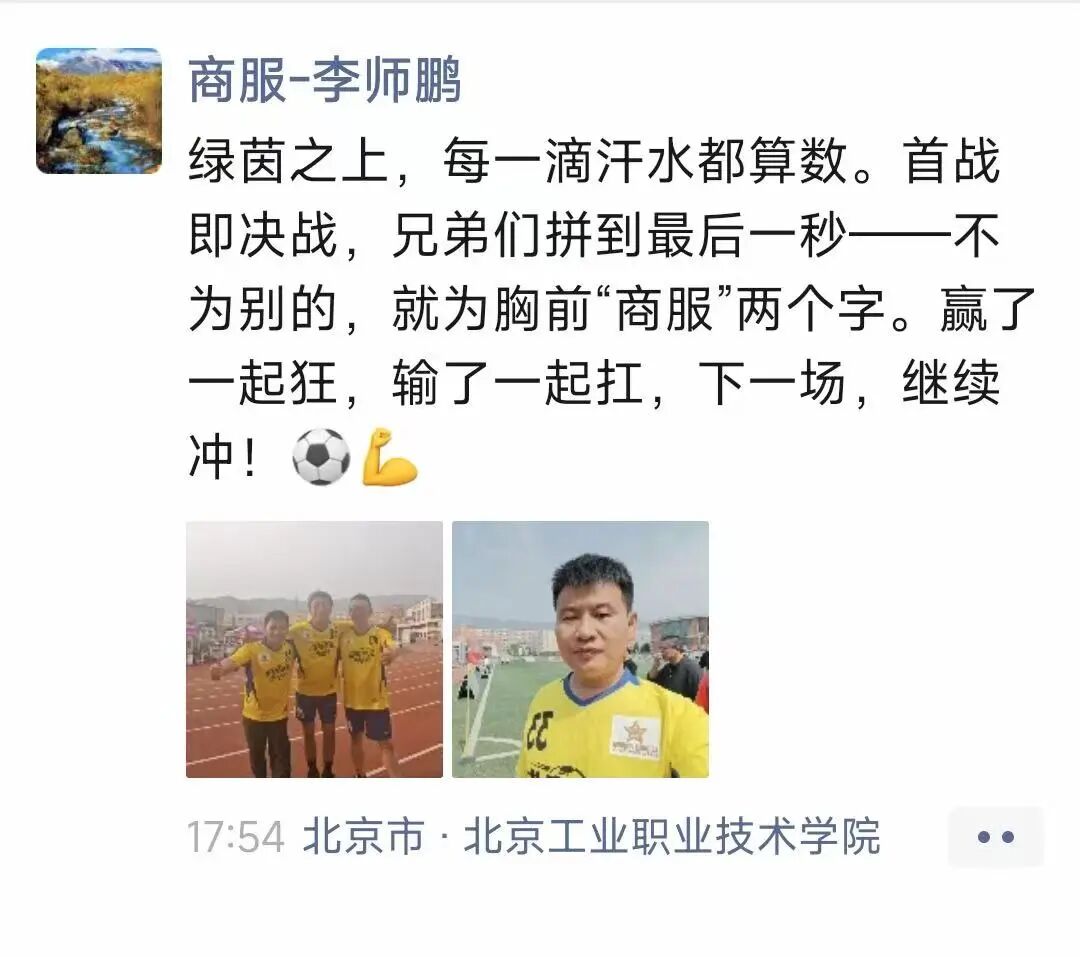The height and width of the screenshot is (957, 1080).
Task: Tap the soccer ball emoji
Action: click(321, 457)
